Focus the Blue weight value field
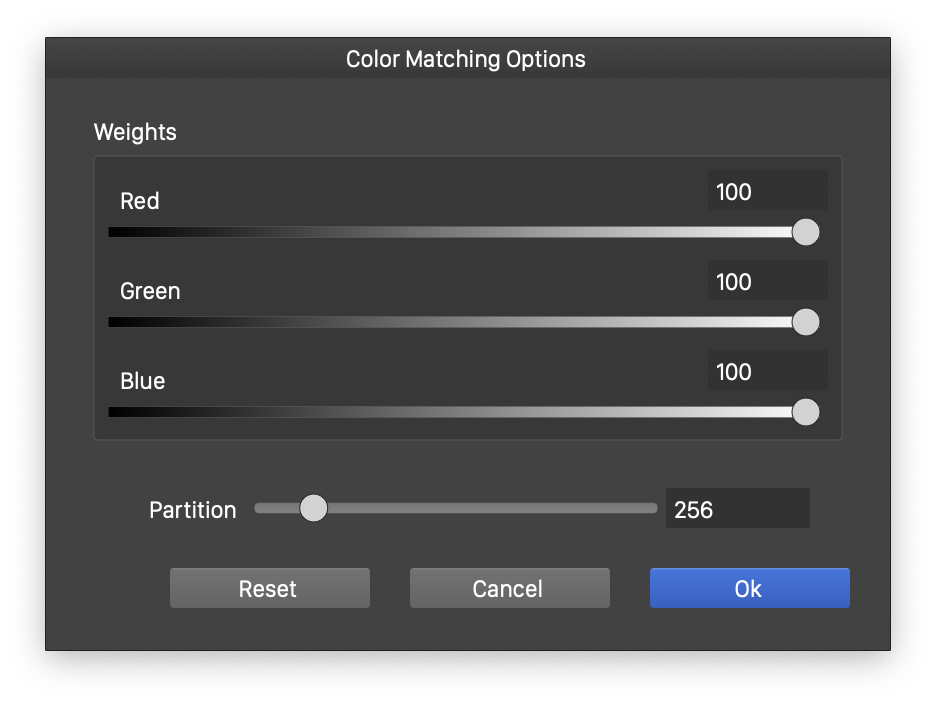 (x=767, y=371)
